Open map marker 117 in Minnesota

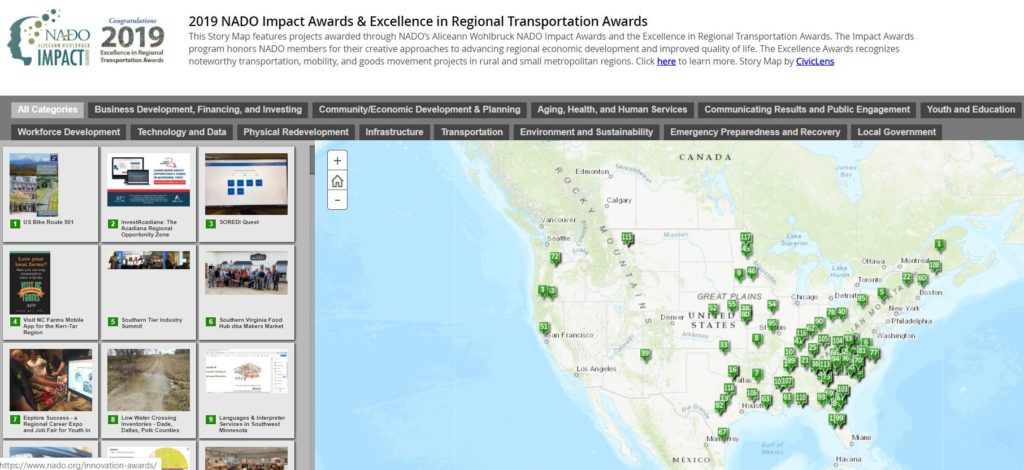(x=746, y=238)
